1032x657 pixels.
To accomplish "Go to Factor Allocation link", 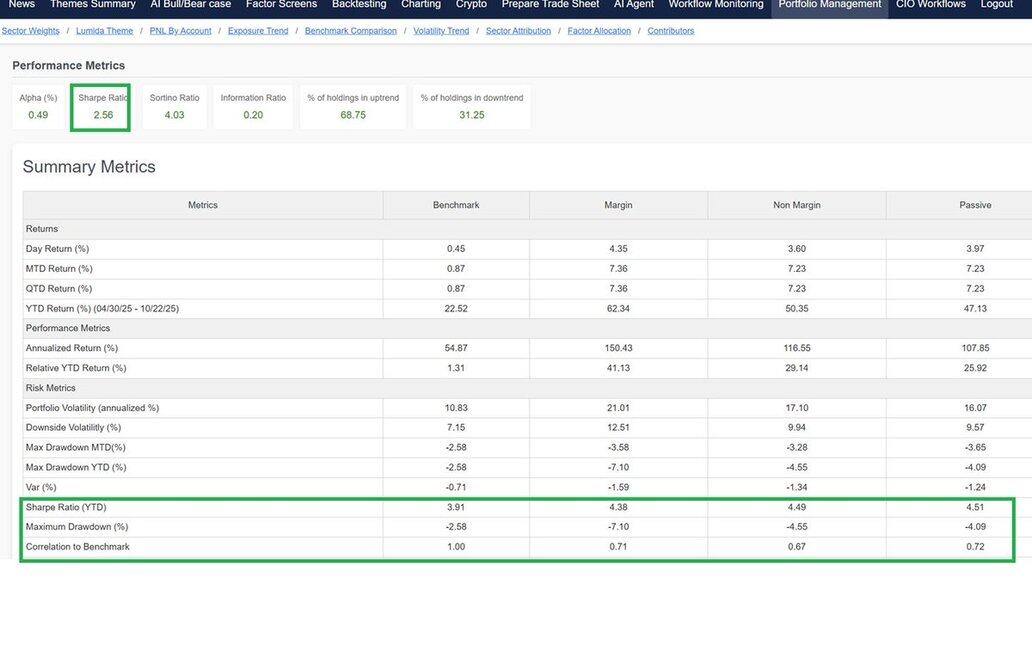I will pyautogui.click(x=599, y=31).
